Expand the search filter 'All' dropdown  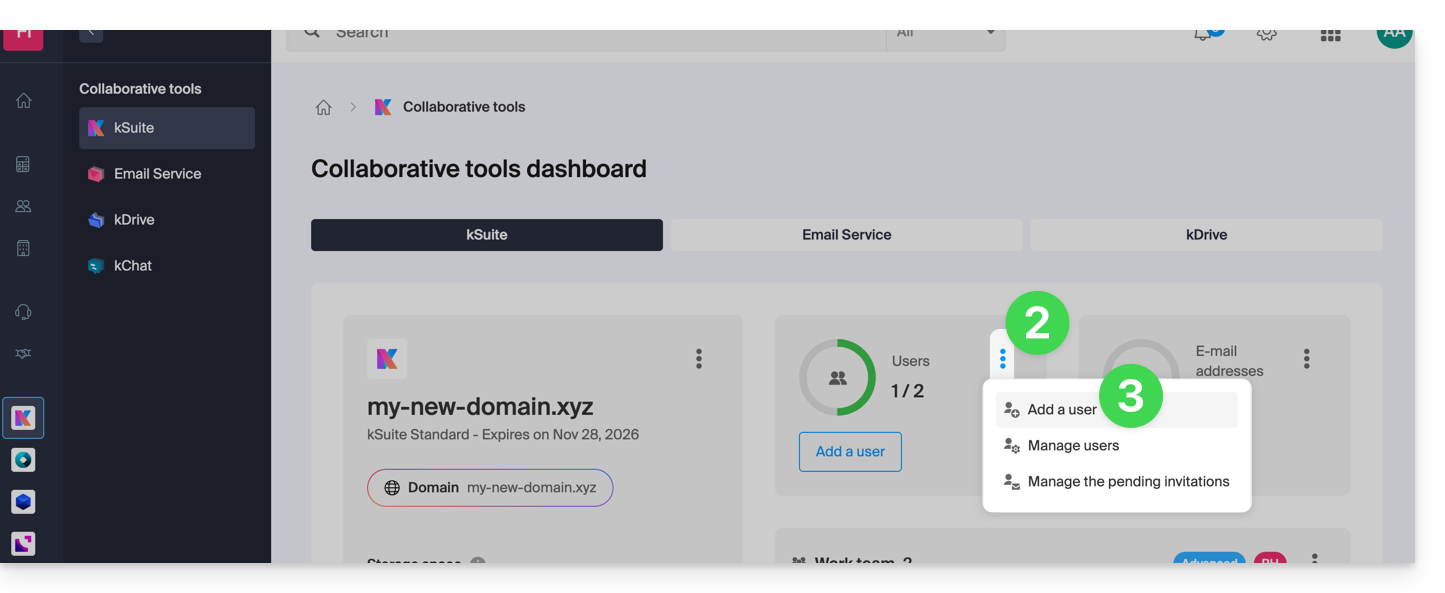[945, 34]
